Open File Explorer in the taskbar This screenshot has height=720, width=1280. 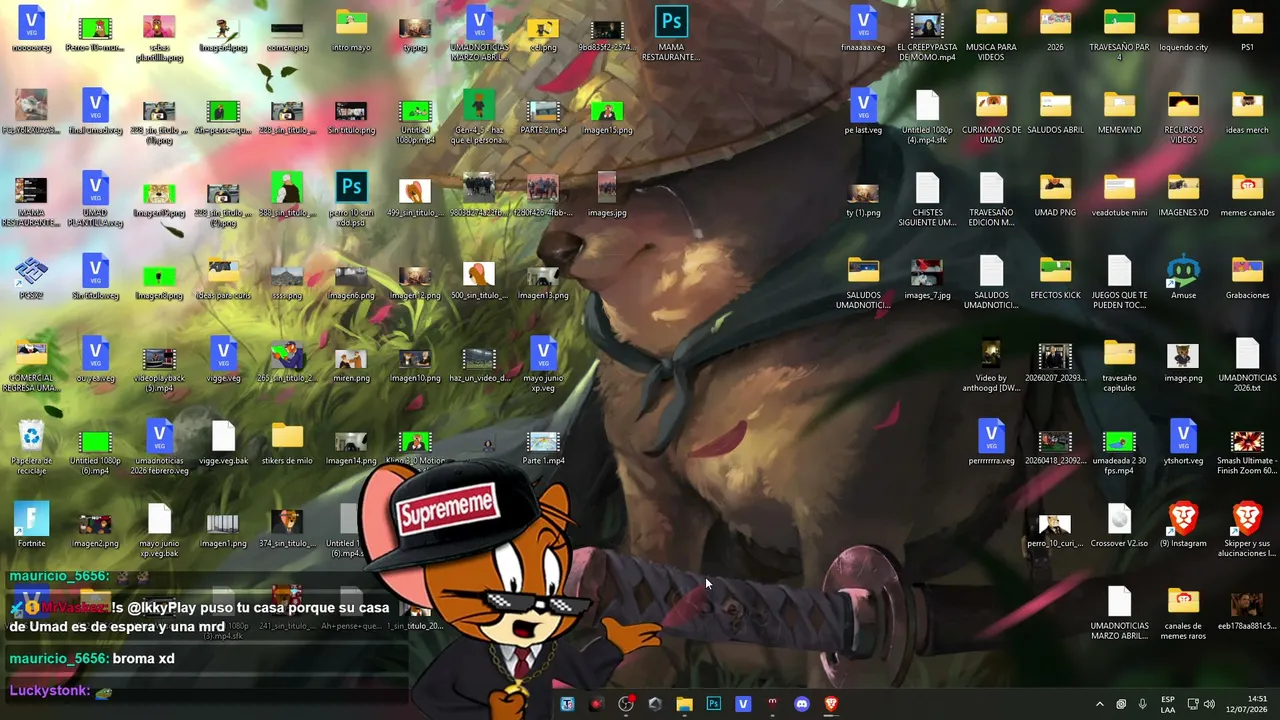click(x=684, y=704)
